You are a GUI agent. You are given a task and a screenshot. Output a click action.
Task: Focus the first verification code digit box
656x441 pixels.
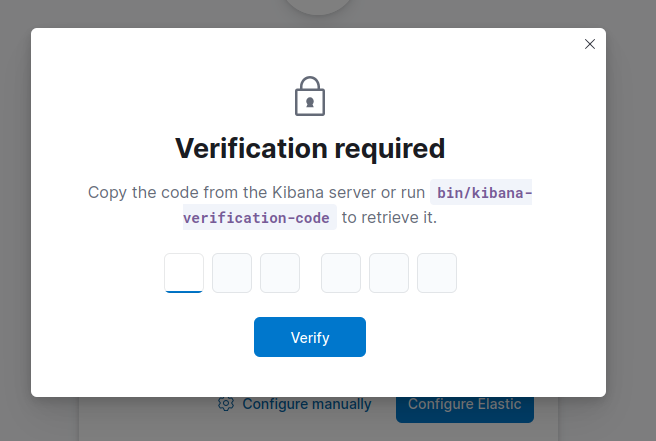click(184, 273)
